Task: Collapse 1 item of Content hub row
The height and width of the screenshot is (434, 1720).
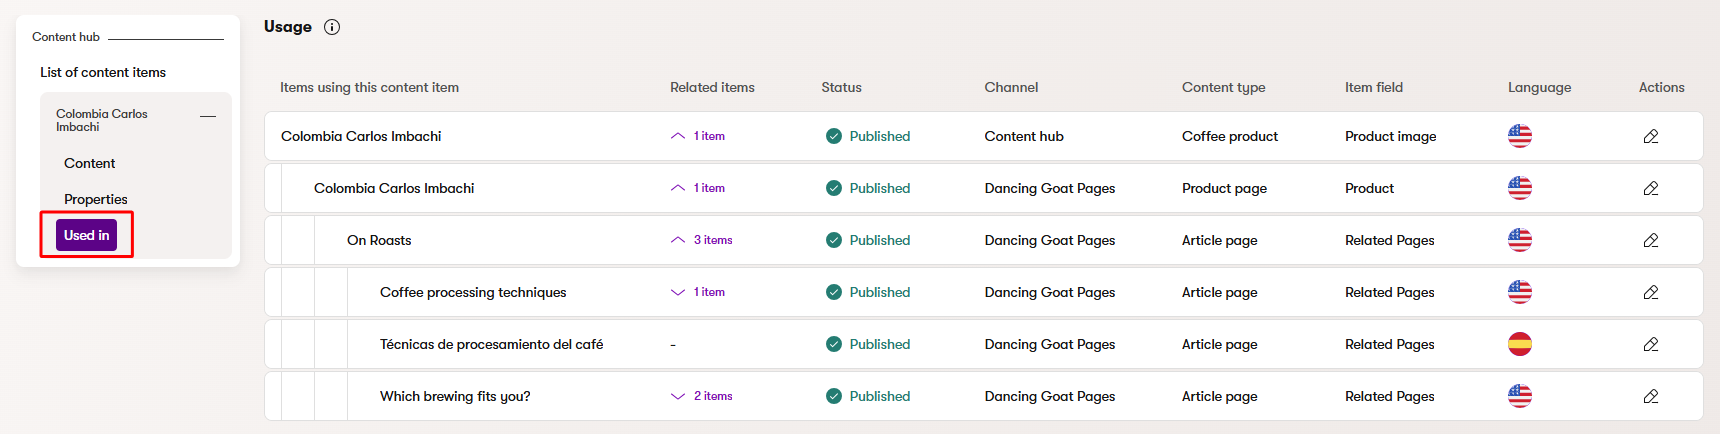Action: [x=698, y=136]
